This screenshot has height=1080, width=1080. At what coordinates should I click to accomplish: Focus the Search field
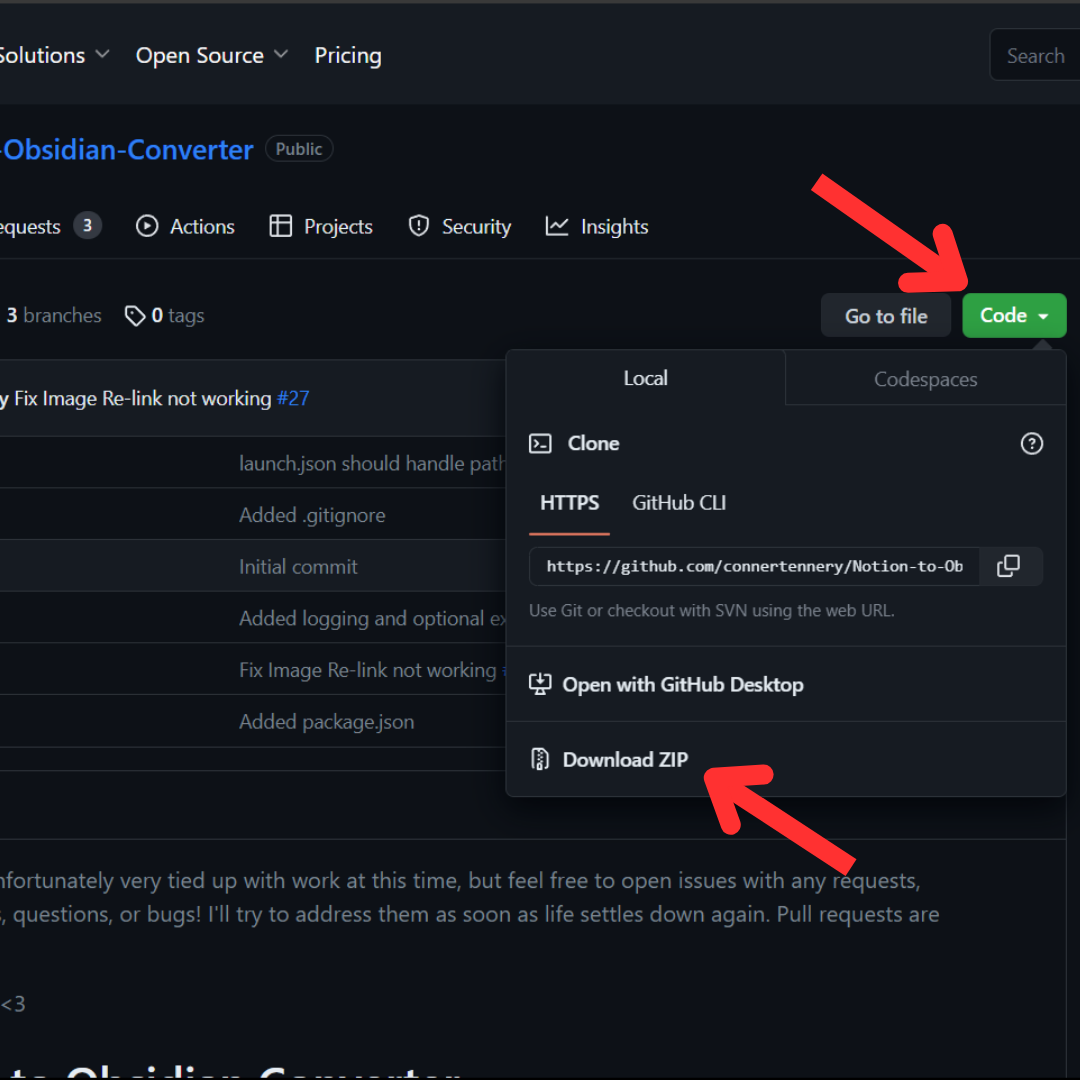(1035, 55)
